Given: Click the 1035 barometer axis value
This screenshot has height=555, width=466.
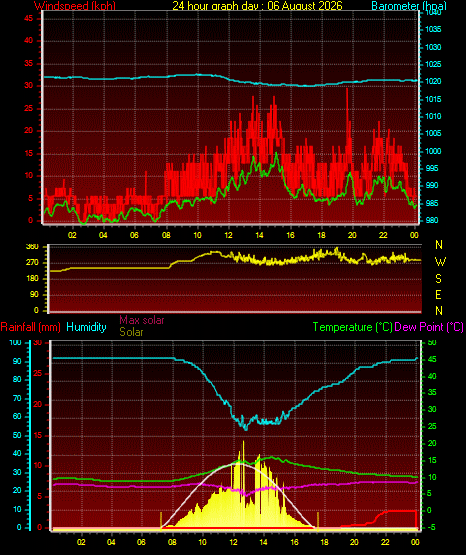Looking at the screenshot, I should point(433,29).
